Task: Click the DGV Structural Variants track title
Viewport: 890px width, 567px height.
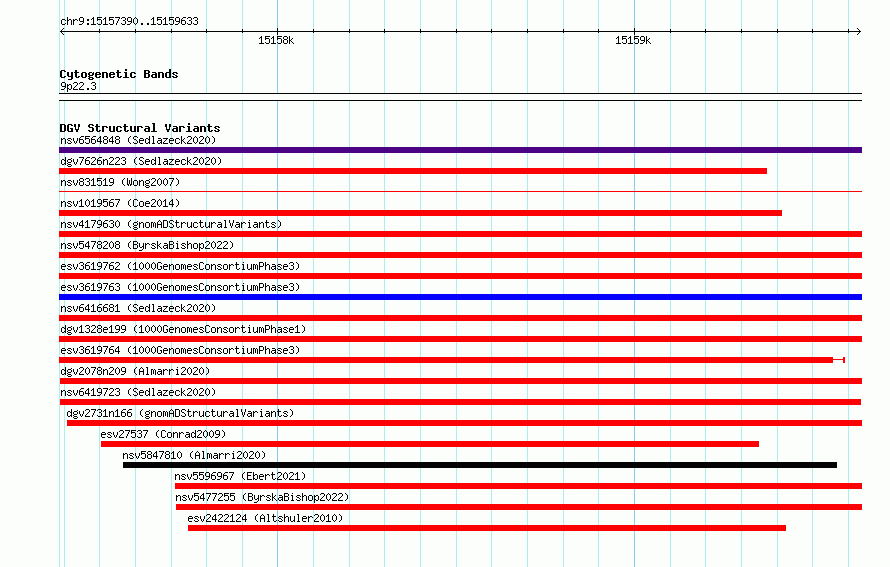Action: click(140, 128)
